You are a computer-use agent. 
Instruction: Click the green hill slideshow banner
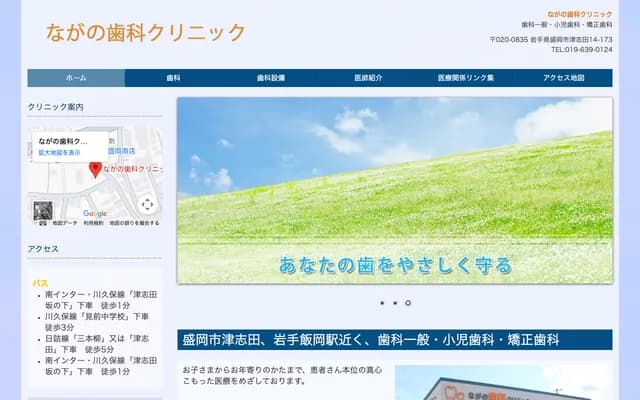pyautogui.click(x=394, y=190)
